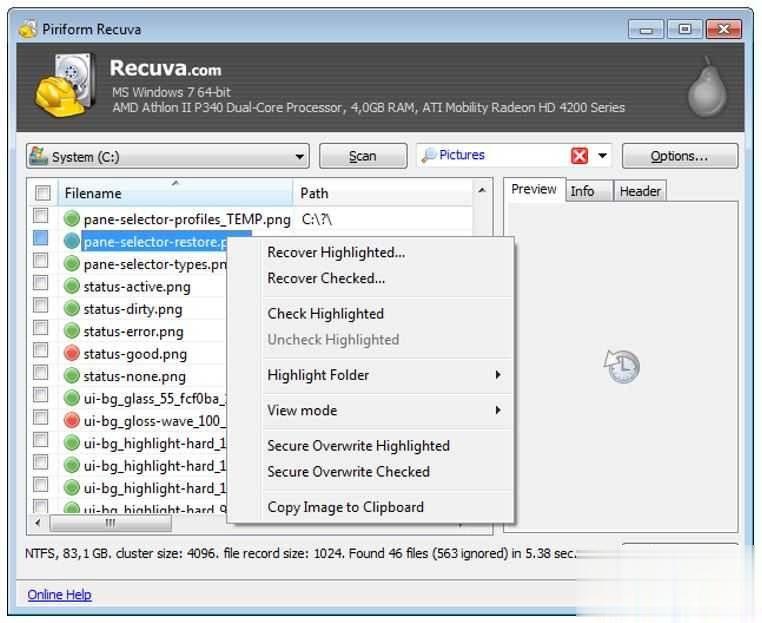The width and height of the screenshot is (762, 623).
Task: Click the Piriform pear logo
Action: point(707,87)
